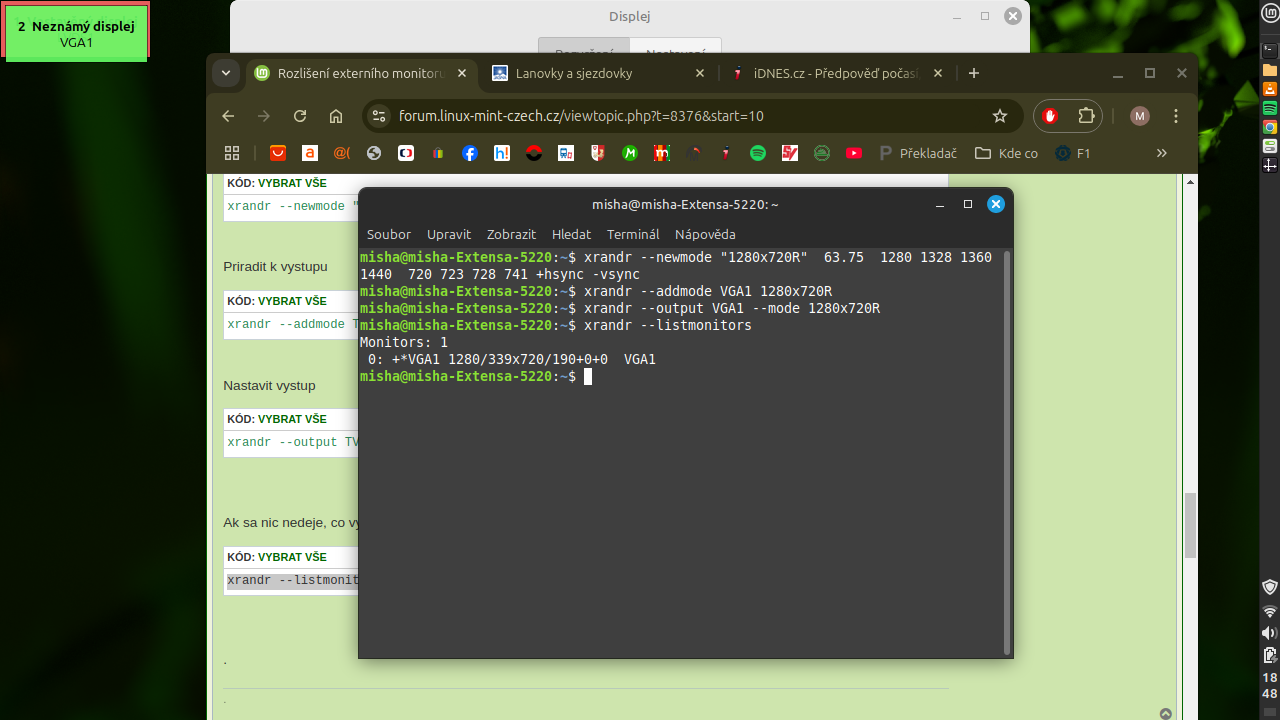The image size is (1280, 720).
Task: Click the volume icon in system tray
Action: coord(1270,633)
